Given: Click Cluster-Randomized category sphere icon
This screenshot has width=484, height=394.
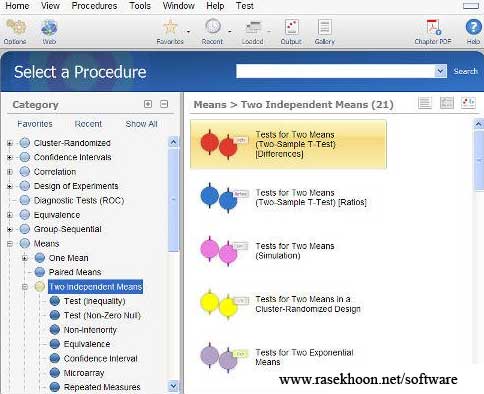Looking at the screenshot, I should [25, 143].
